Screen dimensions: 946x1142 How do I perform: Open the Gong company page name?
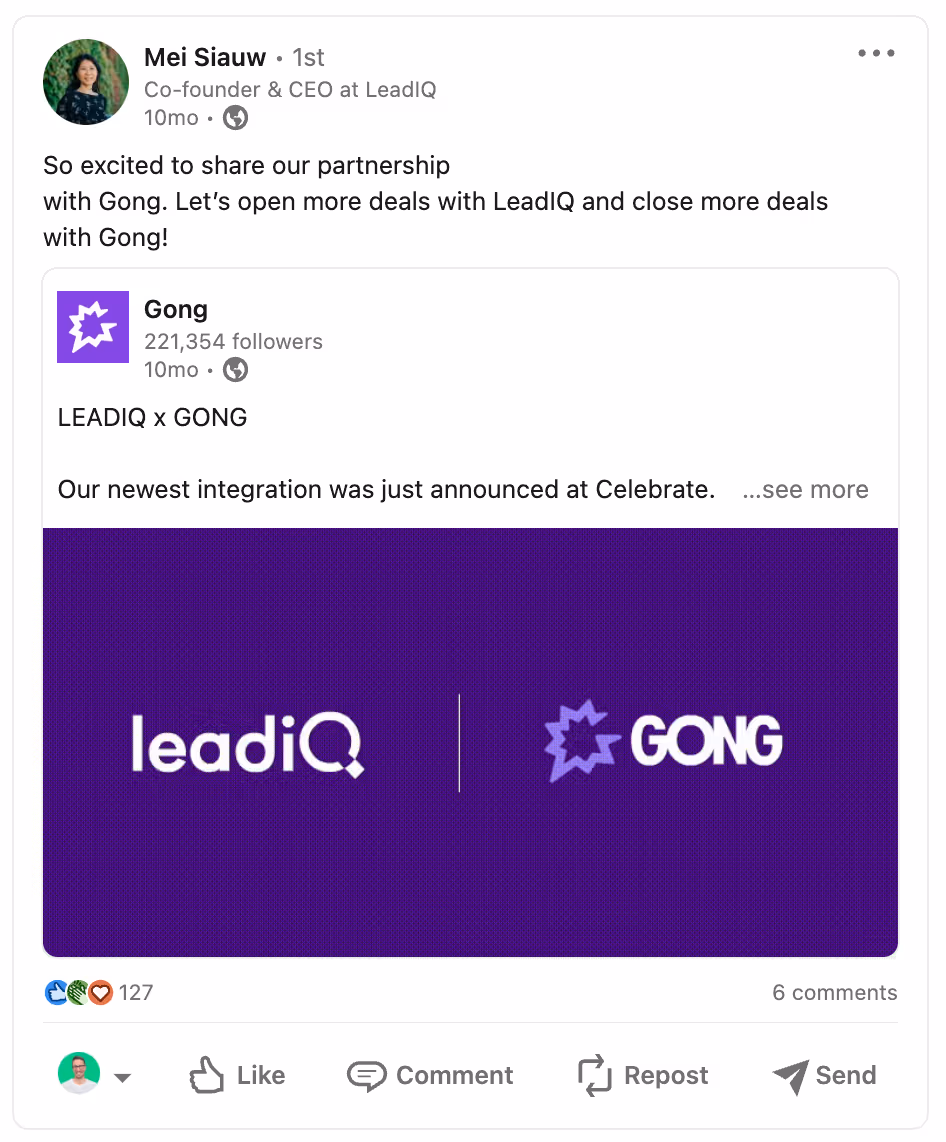pos(176,310)
